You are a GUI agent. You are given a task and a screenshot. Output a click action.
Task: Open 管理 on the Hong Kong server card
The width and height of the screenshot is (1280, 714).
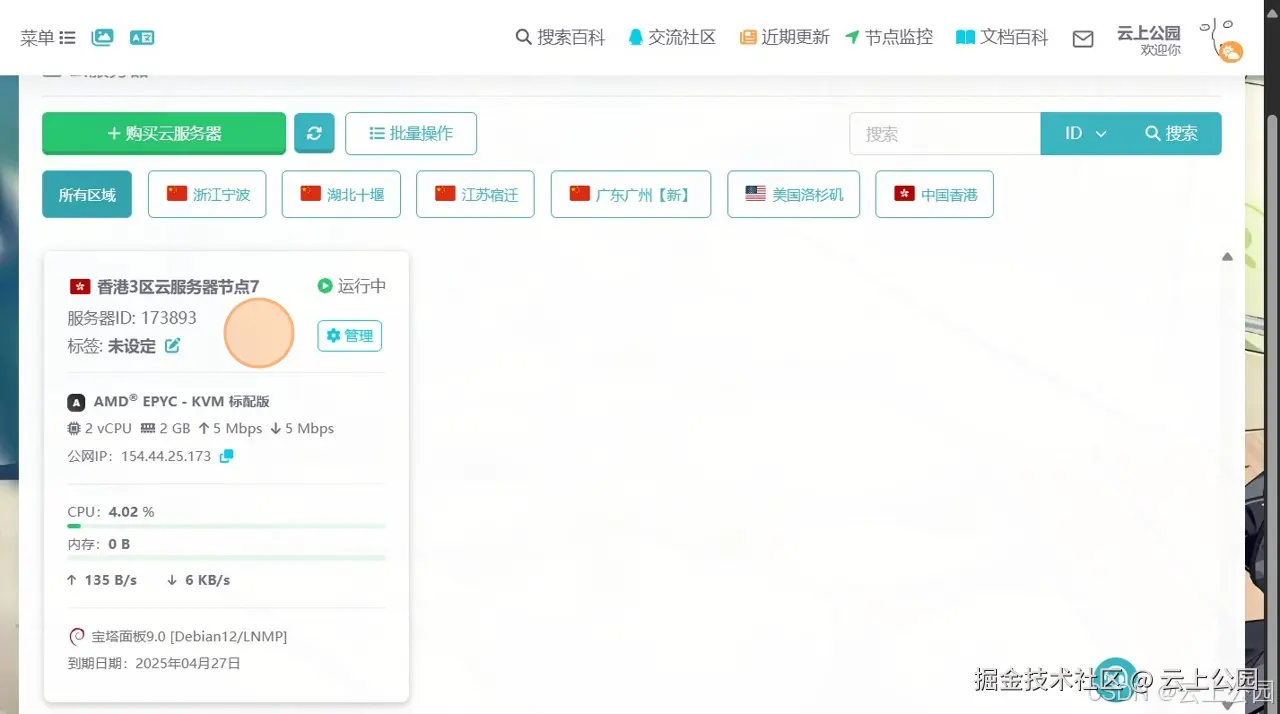pos(349,336)
